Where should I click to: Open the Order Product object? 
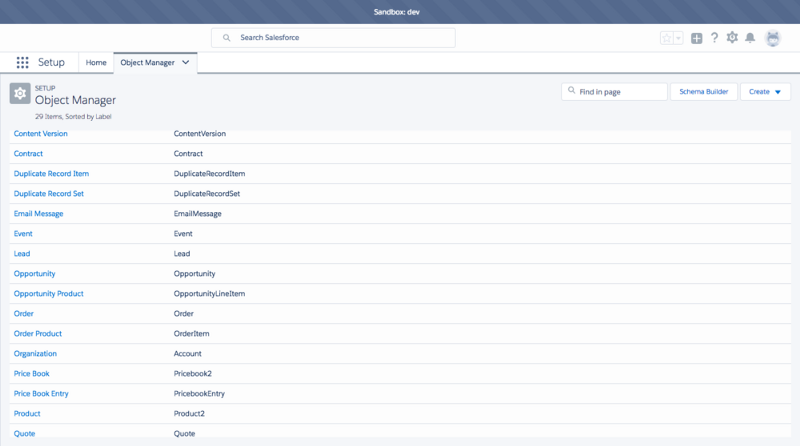click(x=38, y=333)
